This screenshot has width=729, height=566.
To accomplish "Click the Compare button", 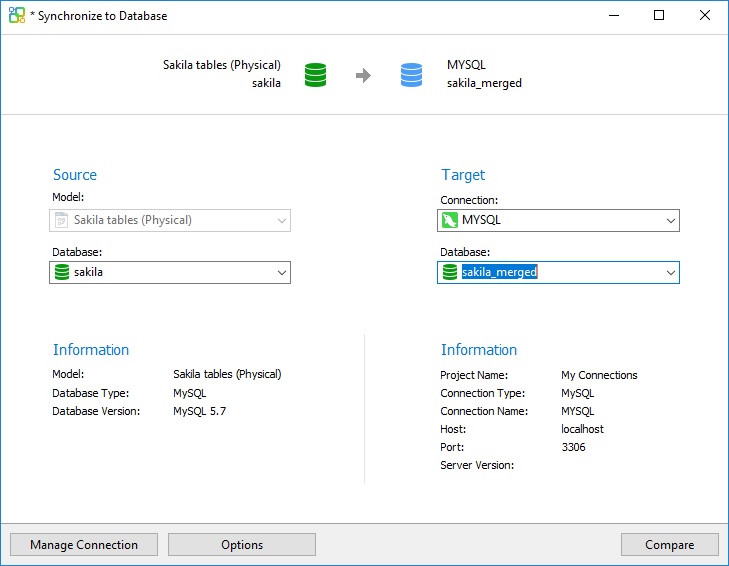I will click(x=669, y=545).
